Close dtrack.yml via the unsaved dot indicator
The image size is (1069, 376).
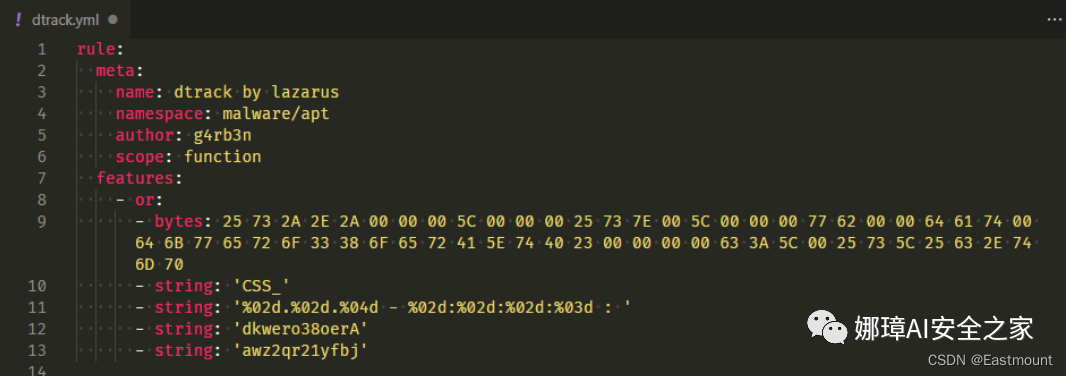coord(112,20)
